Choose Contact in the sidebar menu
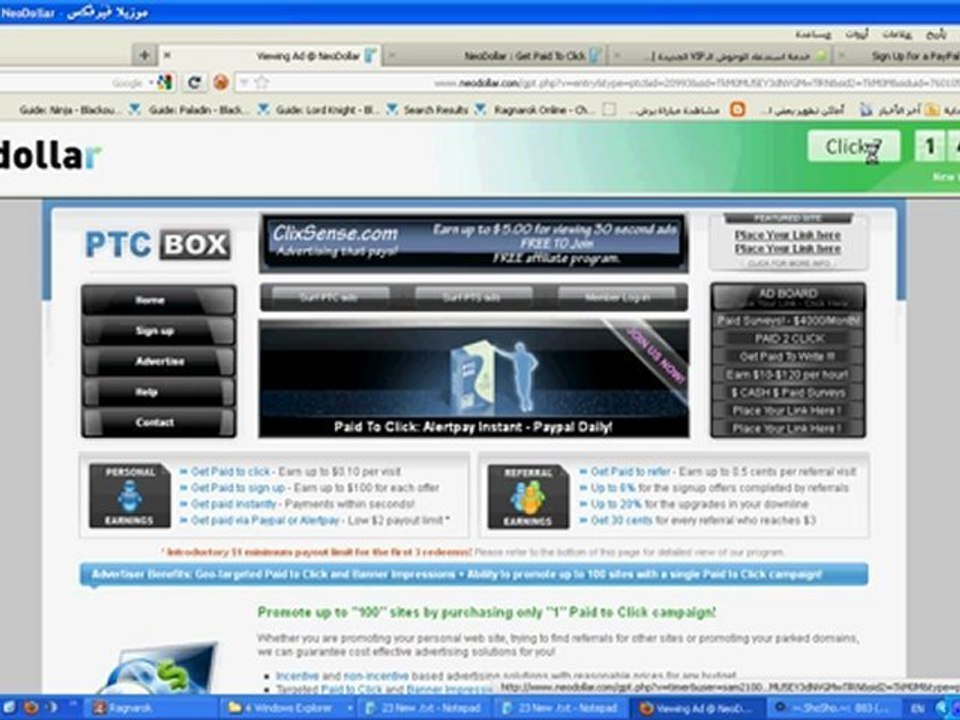The width and height of the screenshot is (960, 720). [159, 422]
